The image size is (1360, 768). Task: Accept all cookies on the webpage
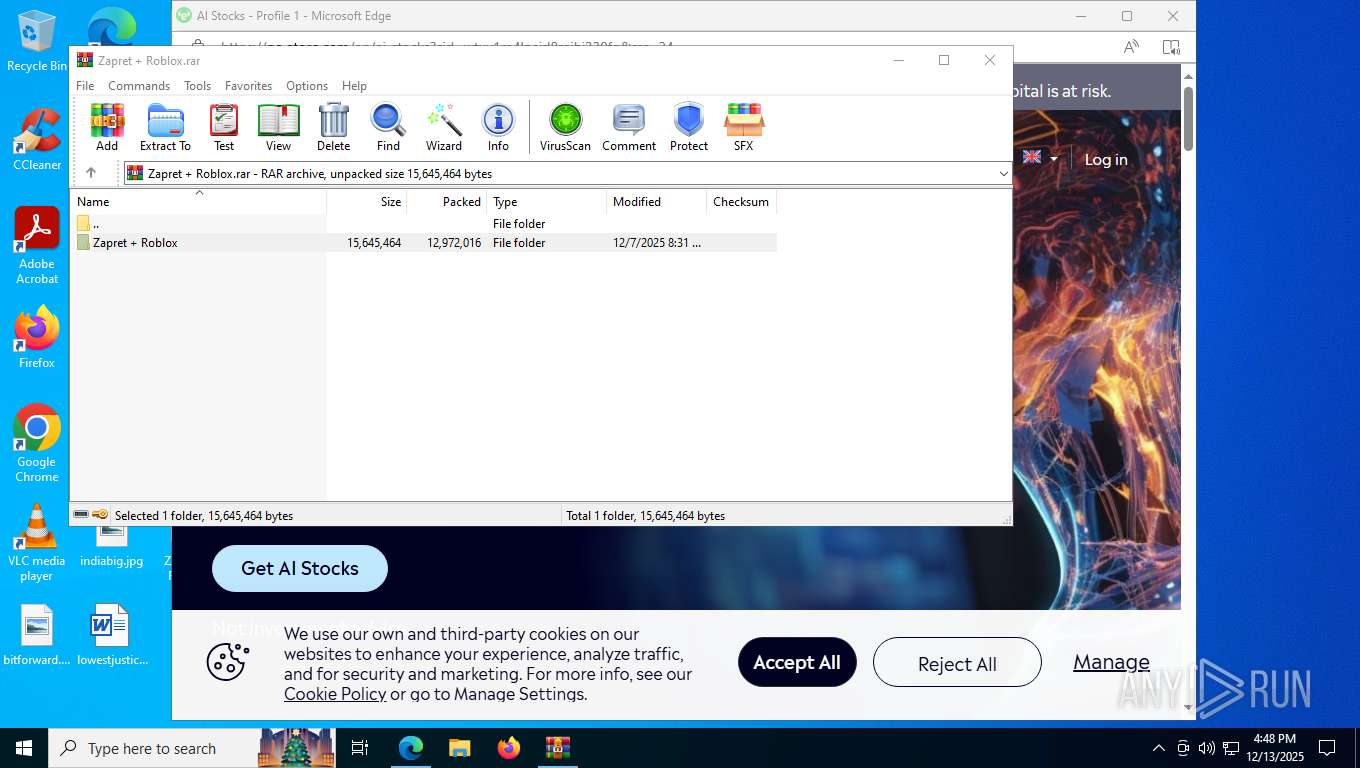point(797,662)
